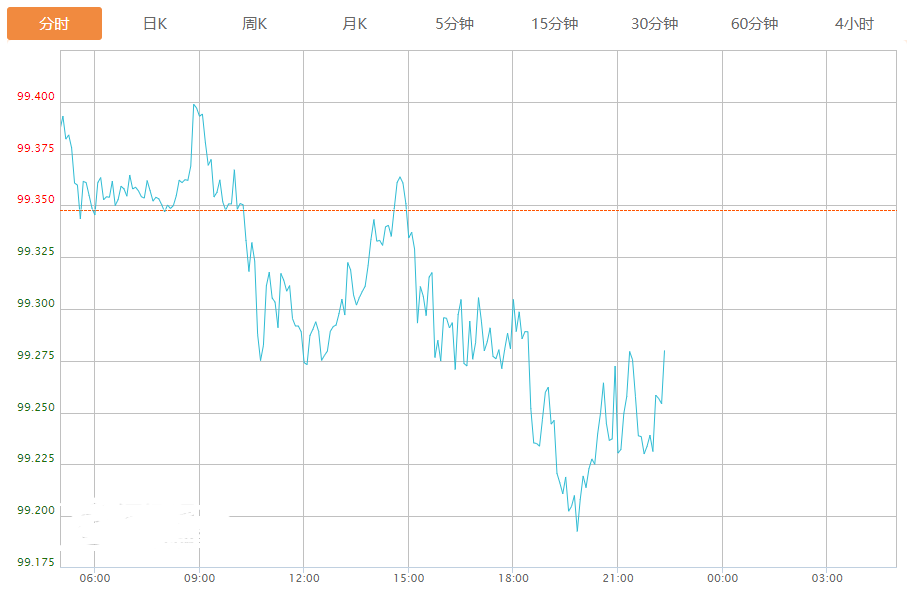Select the 15分钟 interval tab
This screenshot has height=590, width=912.
coord(554,24)
